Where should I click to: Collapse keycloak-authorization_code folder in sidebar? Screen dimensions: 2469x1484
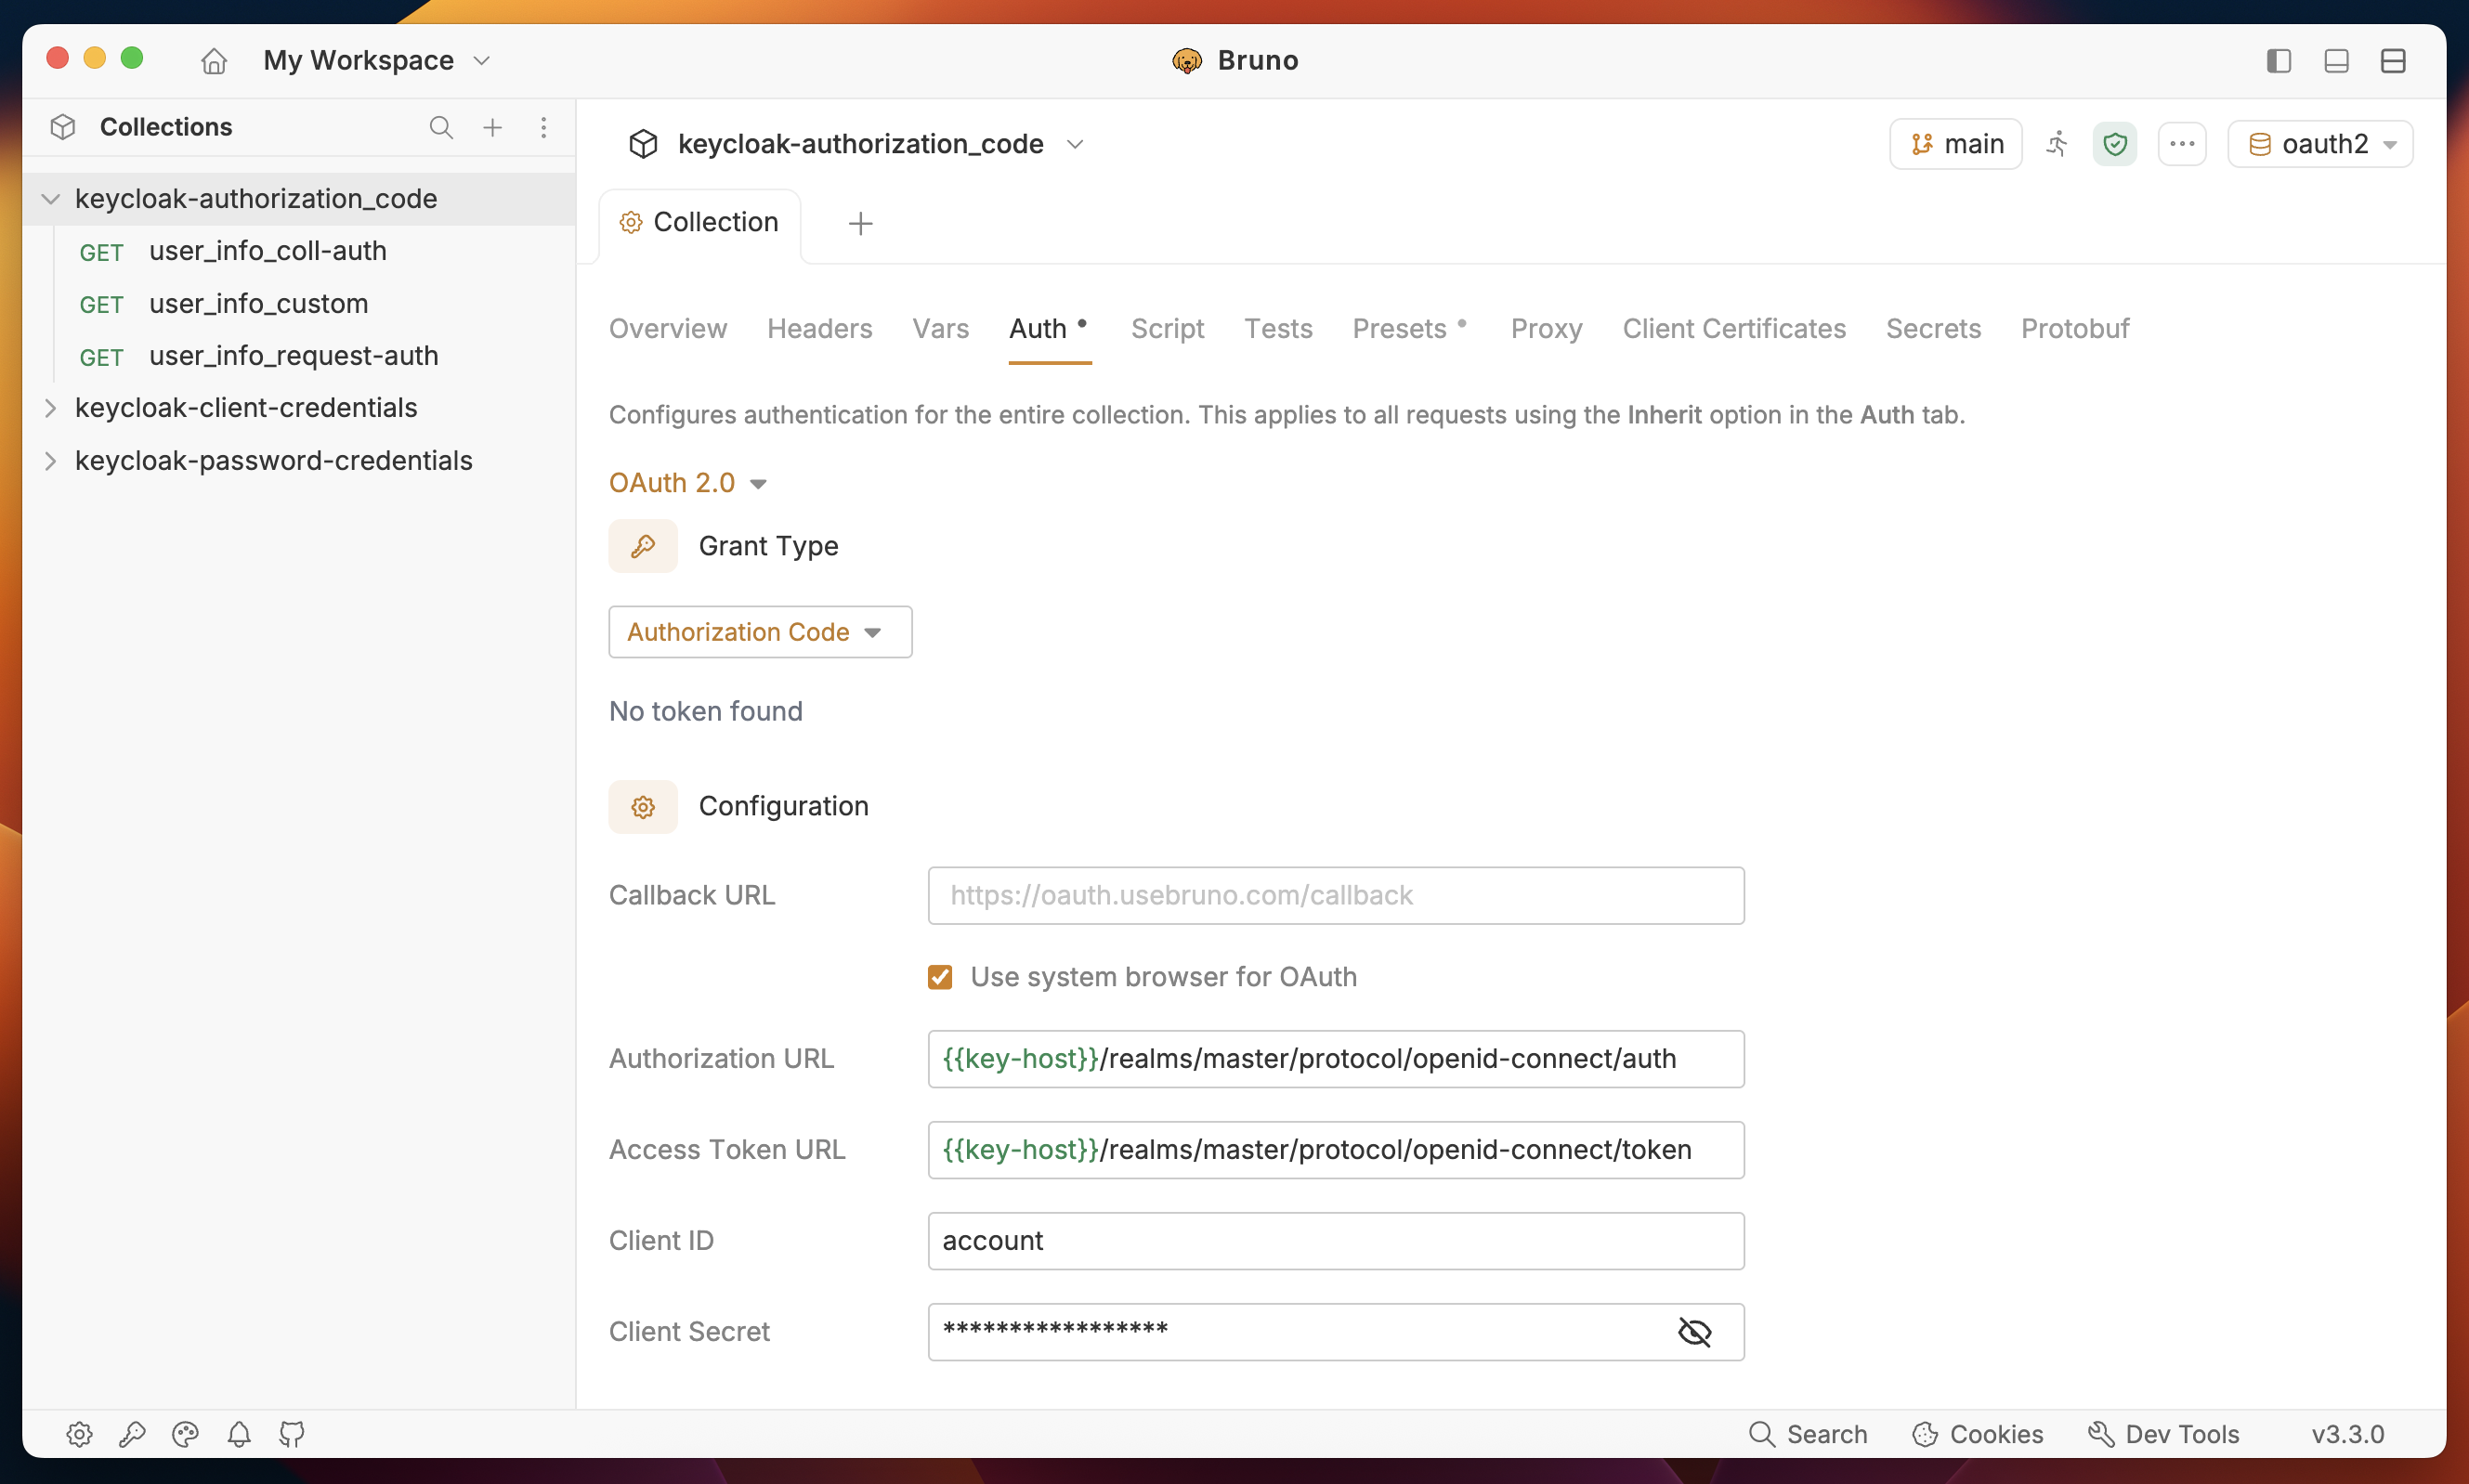(x=50, y=199)
